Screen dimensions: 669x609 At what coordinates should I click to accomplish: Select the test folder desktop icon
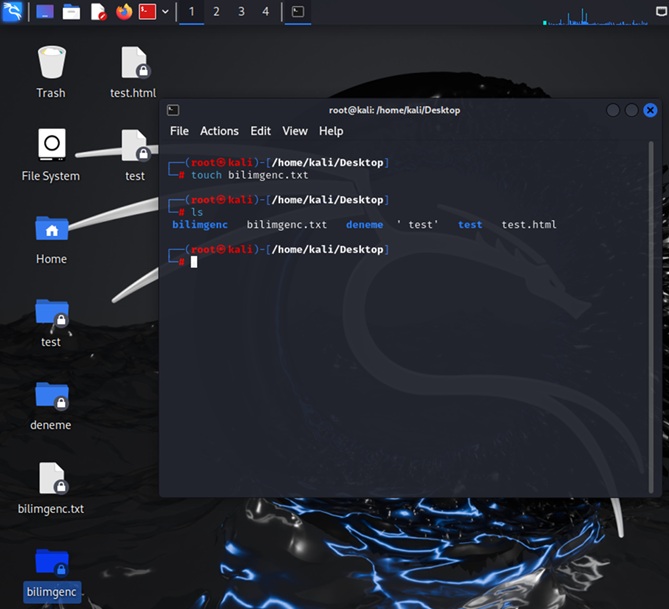[51, 322]
